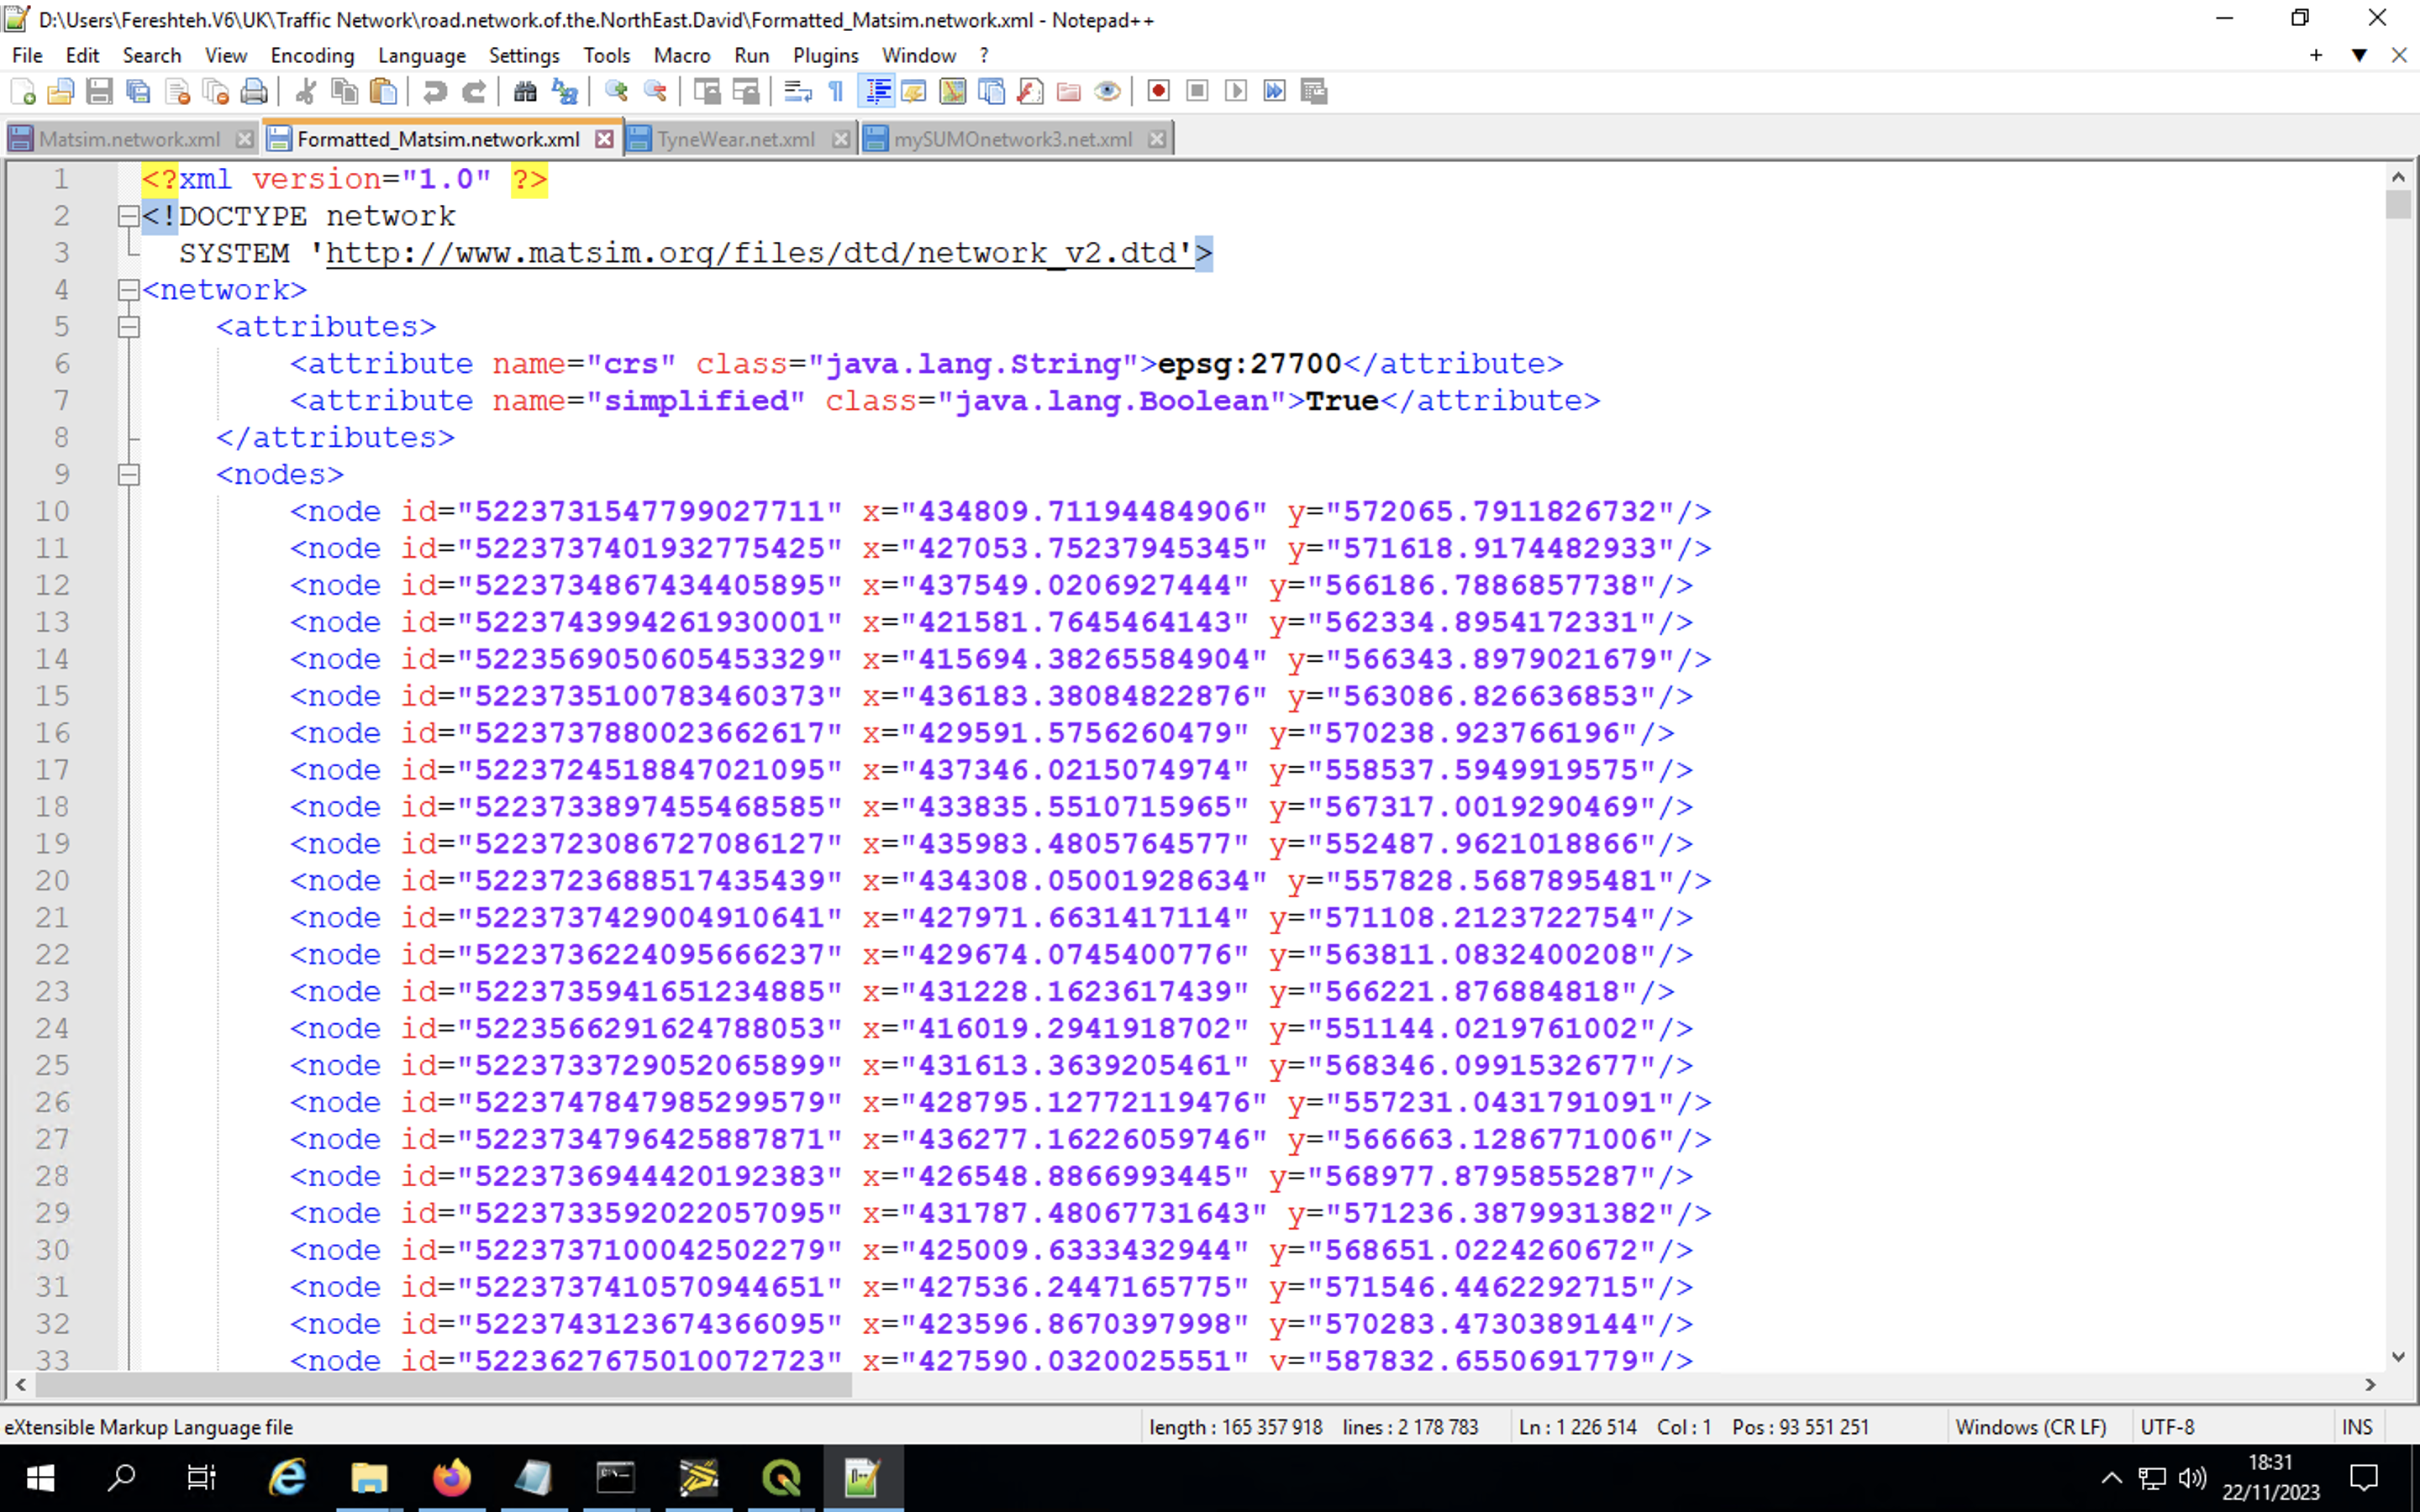Create a new file with the New icon
The height and width of the screenshot is (1512, 2420).
coord(24,91)
